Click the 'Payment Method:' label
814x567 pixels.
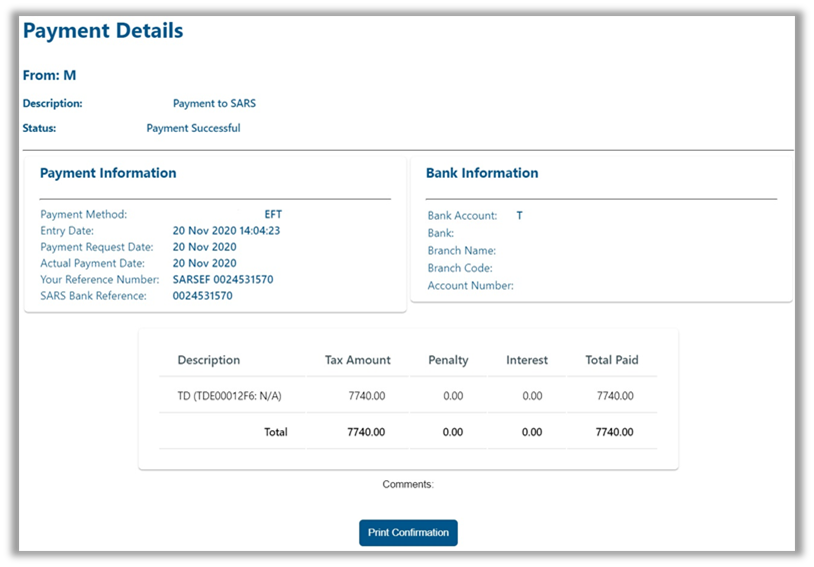click(x=84, y=214)
